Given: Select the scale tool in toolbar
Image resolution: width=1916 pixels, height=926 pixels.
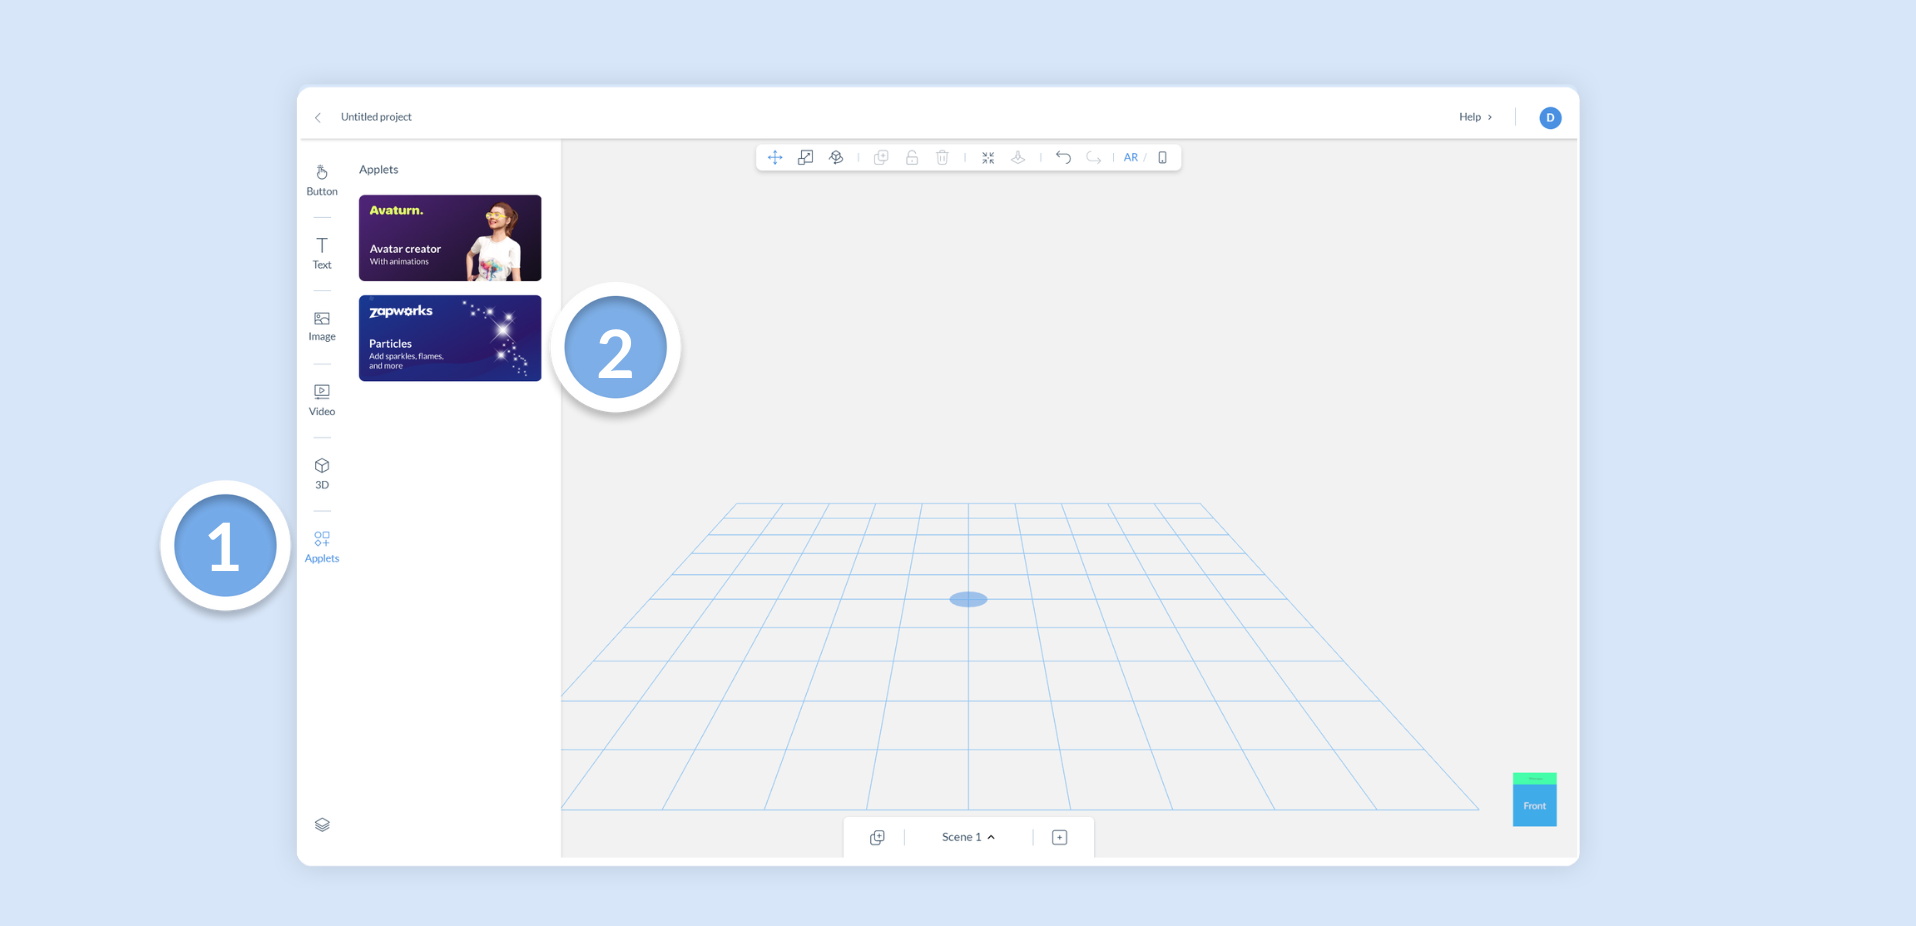Looking at the screenshot, I should [x=805, y=157].
